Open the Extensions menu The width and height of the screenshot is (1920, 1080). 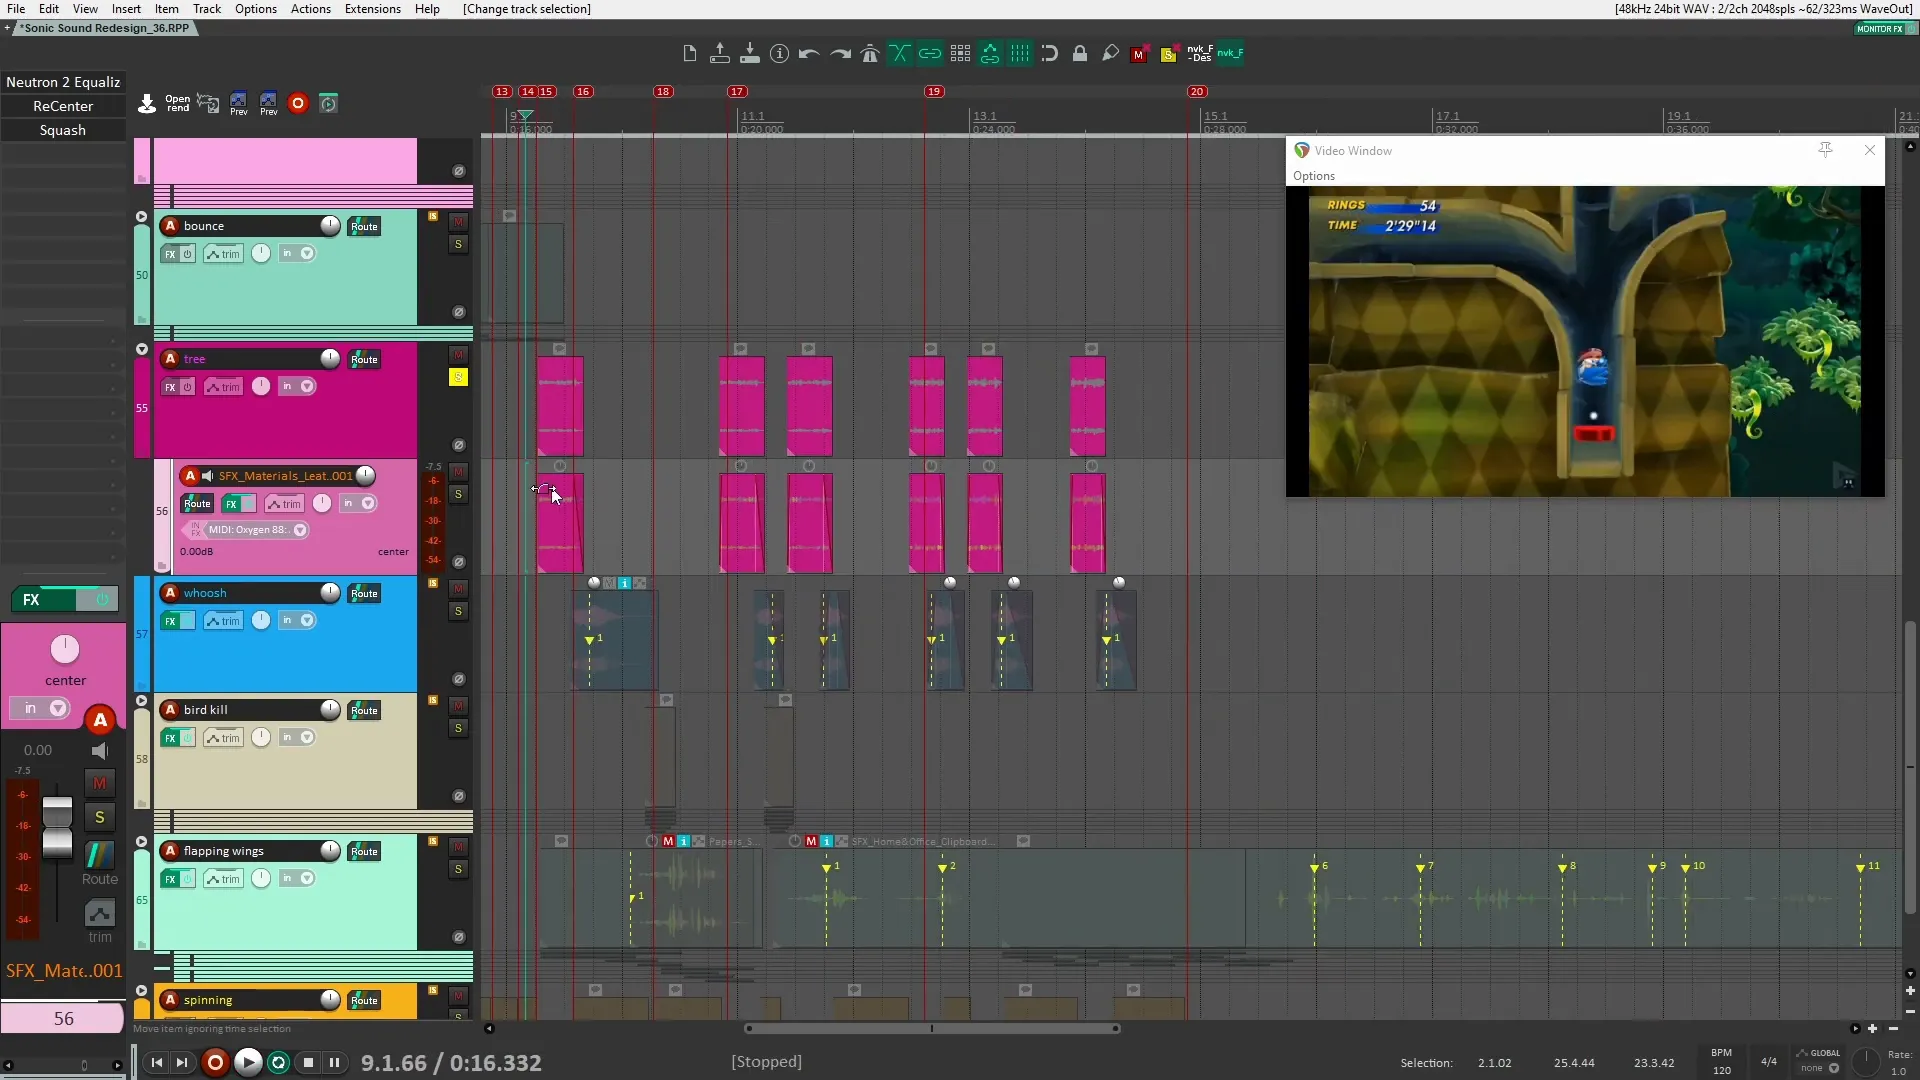373,9
